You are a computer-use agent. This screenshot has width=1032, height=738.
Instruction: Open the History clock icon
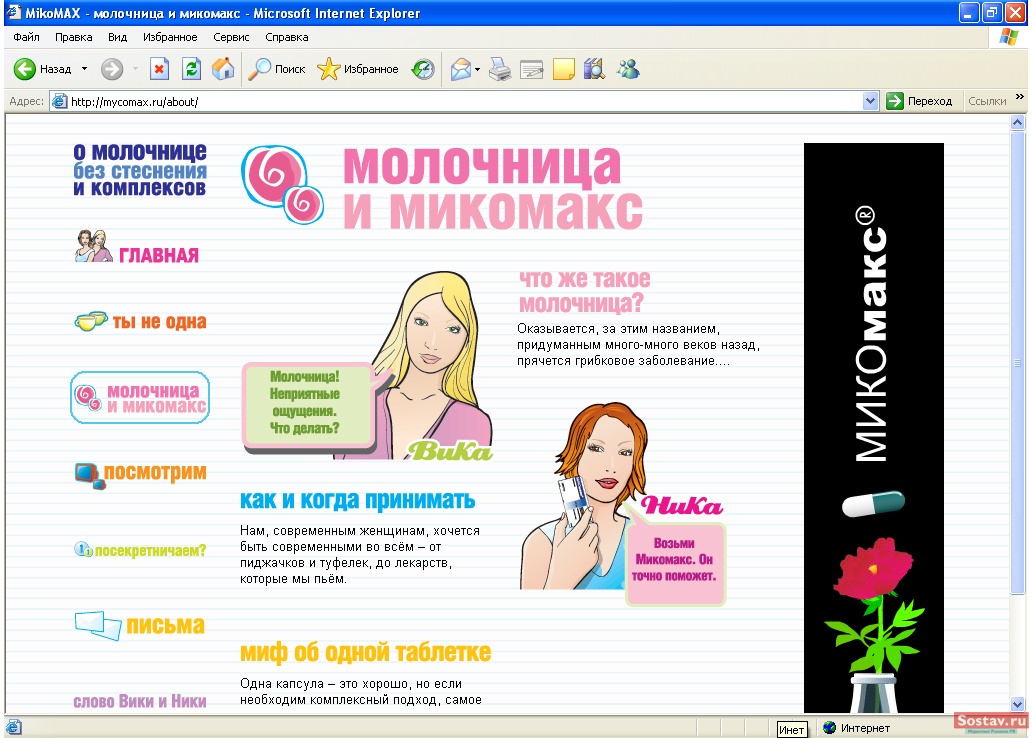(x=423, y=68)
